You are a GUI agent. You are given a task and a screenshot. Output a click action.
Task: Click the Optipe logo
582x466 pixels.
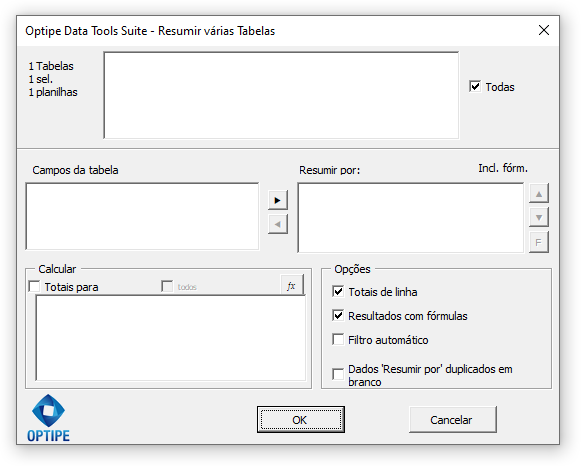tap(48, 418)
